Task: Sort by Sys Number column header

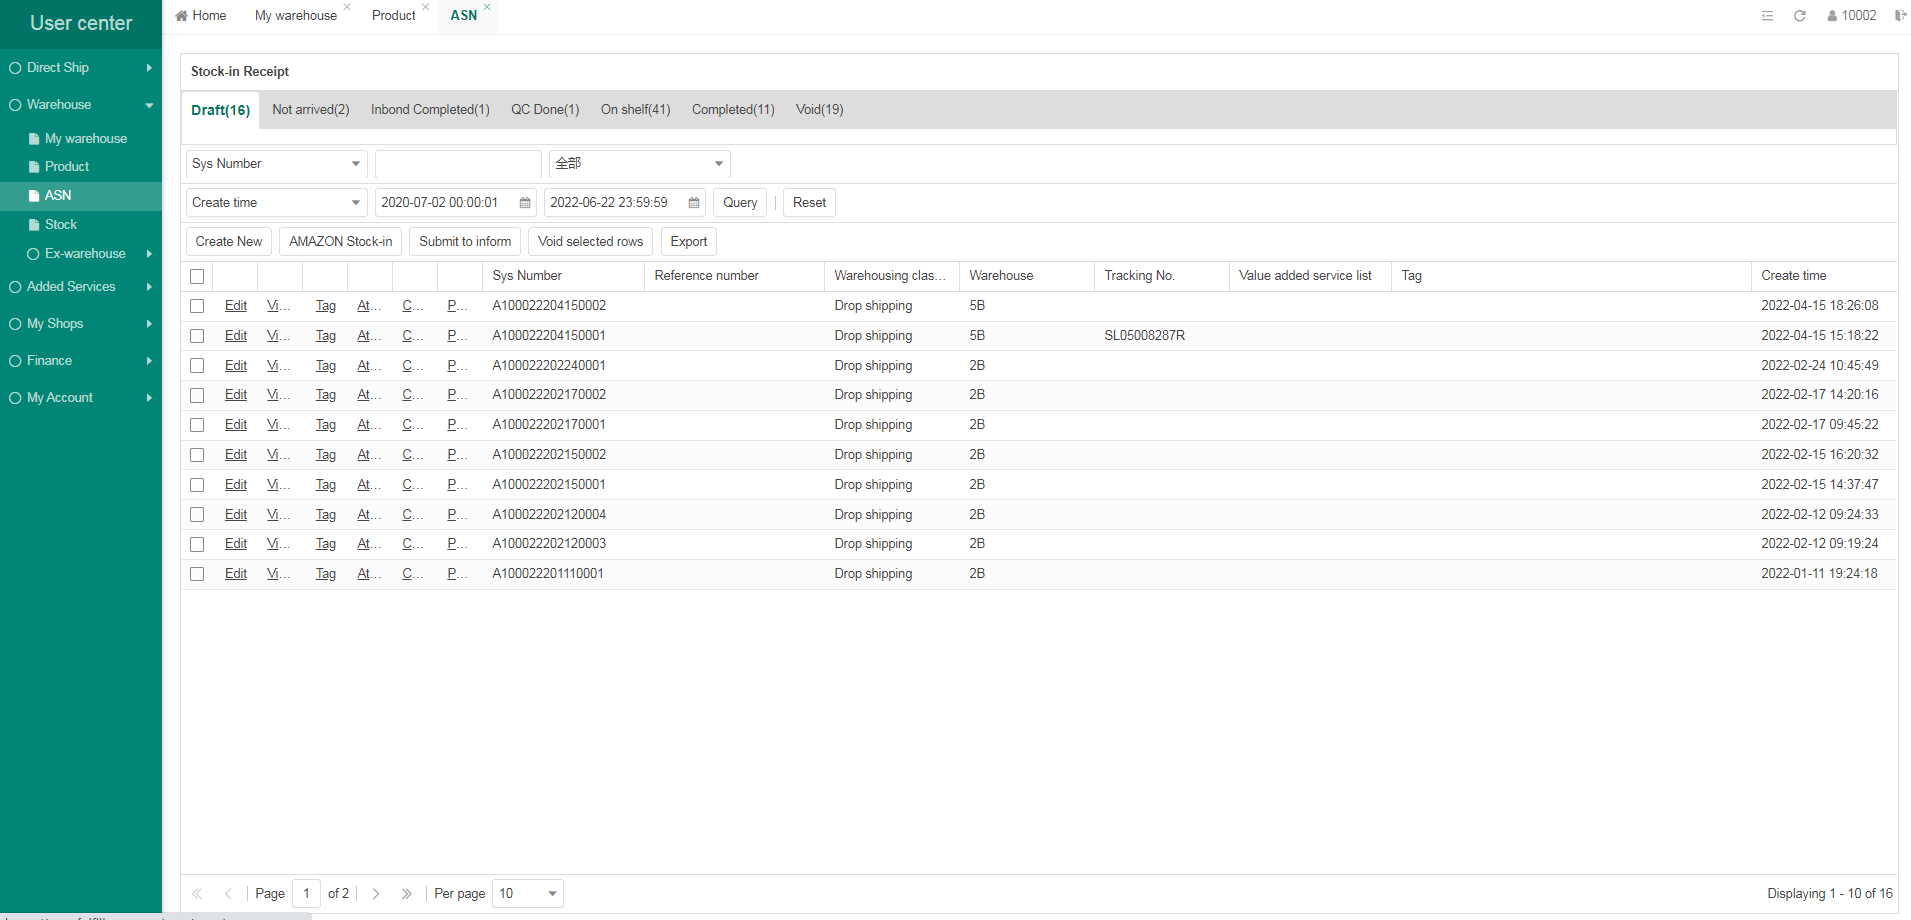Action: pyautogui.click(x=563, y=276)
